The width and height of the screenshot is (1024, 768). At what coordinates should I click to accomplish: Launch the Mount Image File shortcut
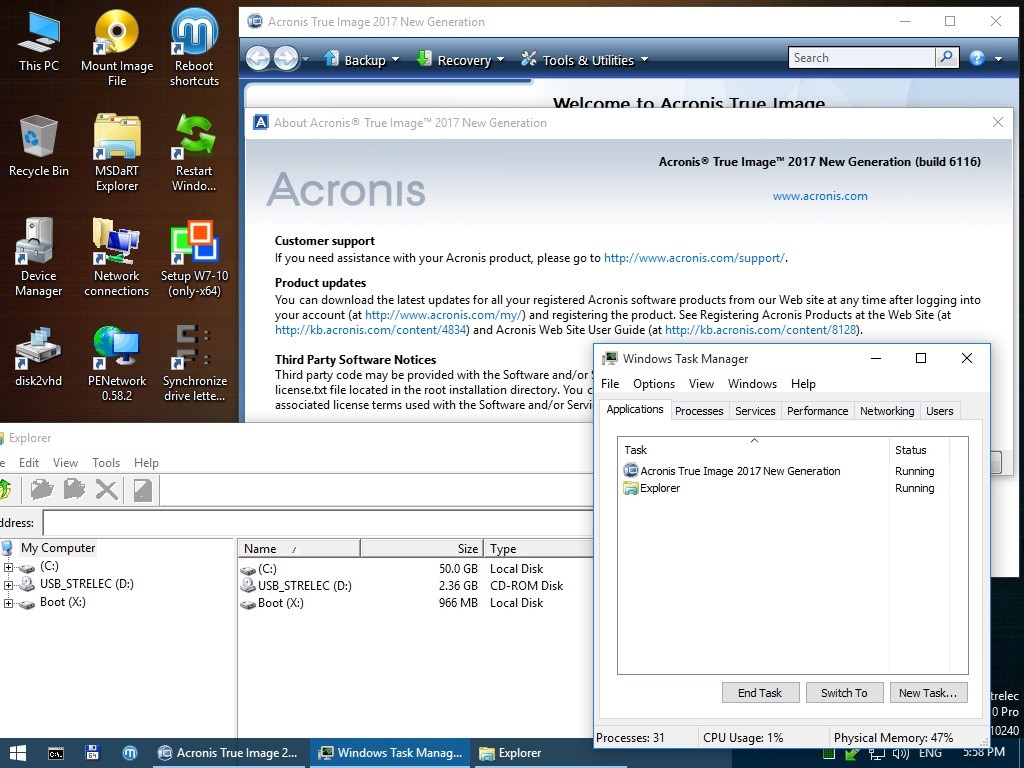tap(117, 48)
